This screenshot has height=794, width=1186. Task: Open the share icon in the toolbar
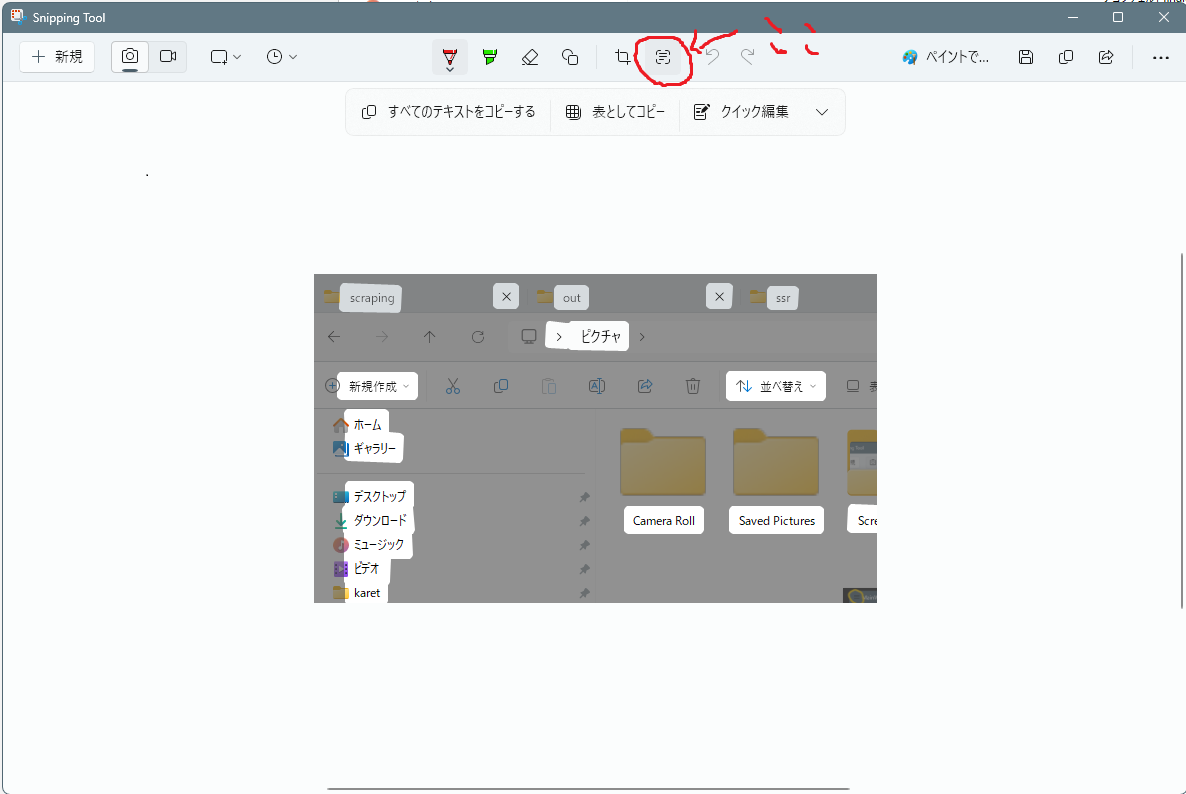coord(1106,57)
